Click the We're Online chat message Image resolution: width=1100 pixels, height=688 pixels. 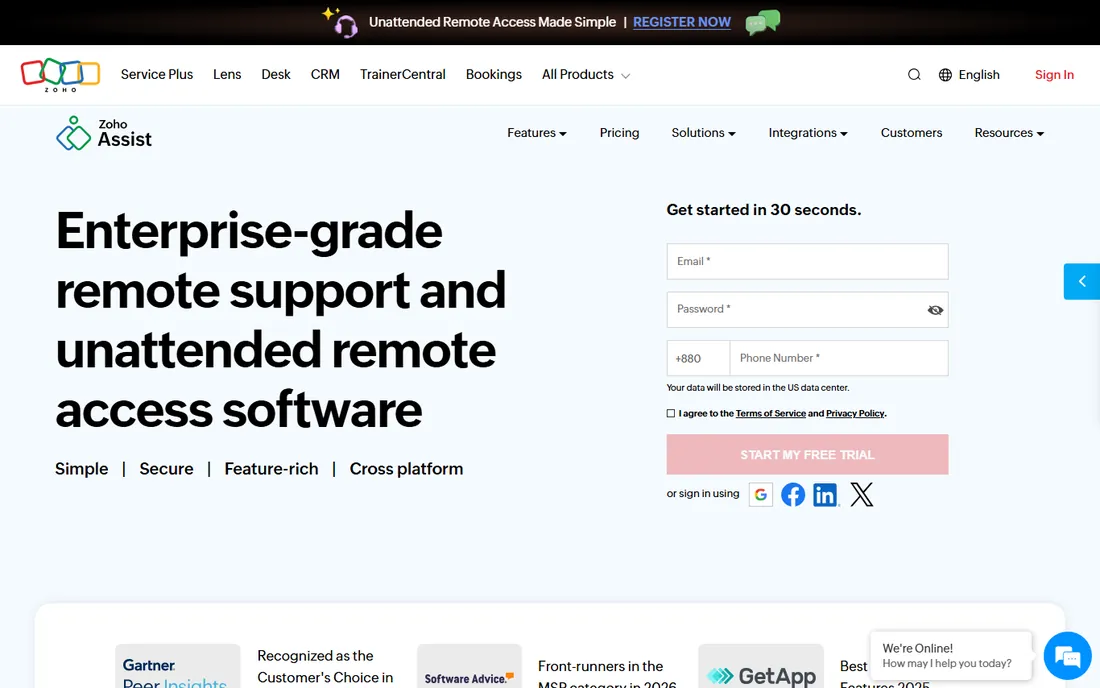[951, 656]
